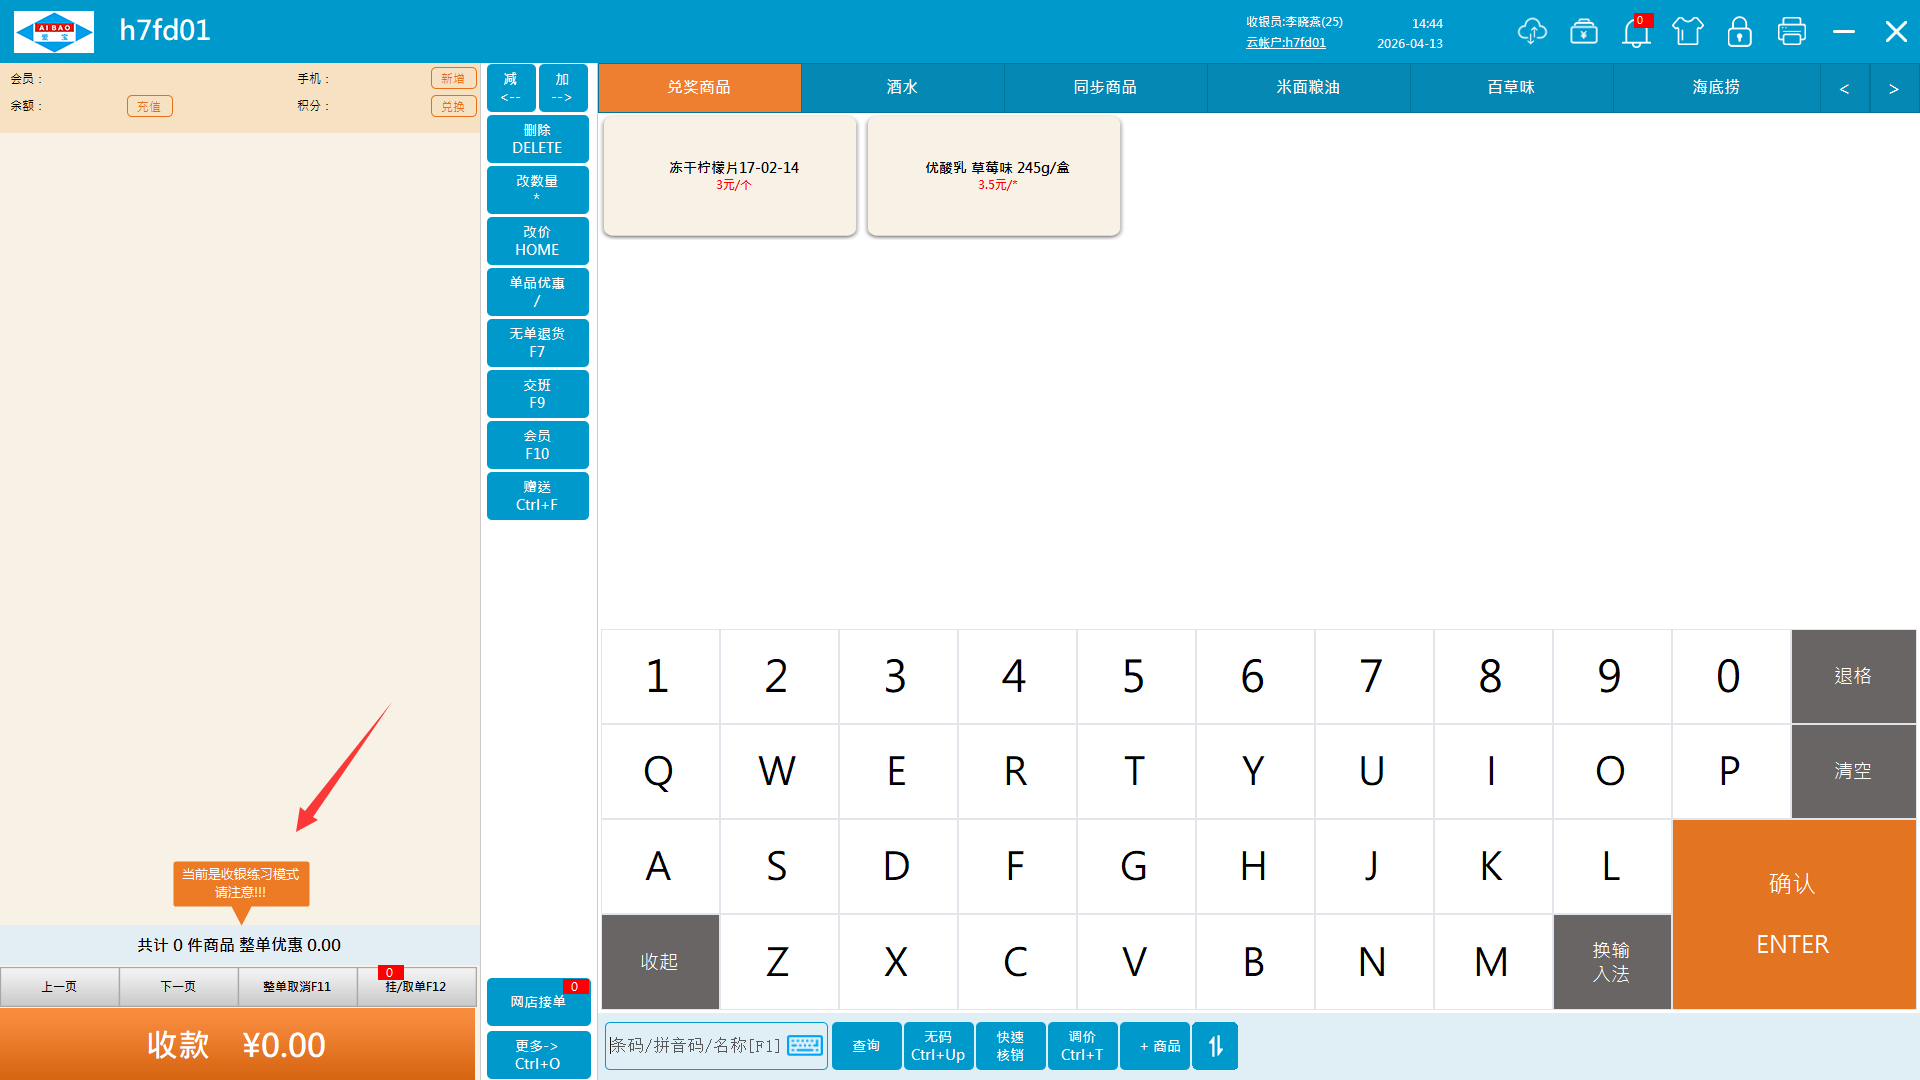This screenshot has height=1080, width=1920.
Task: Toggle input method with 换输入法 key
Action: tap(1611, 961)
